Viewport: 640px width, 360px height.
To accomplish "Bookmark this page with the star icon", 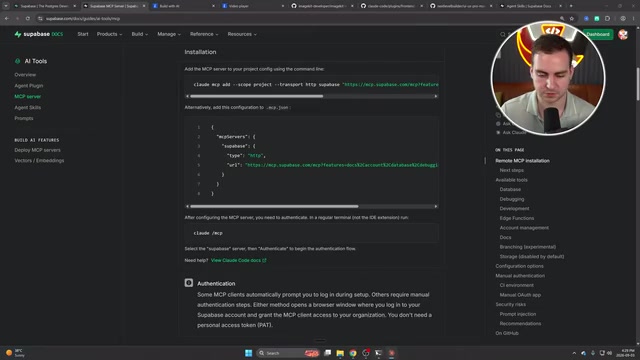I will (571, 18).
